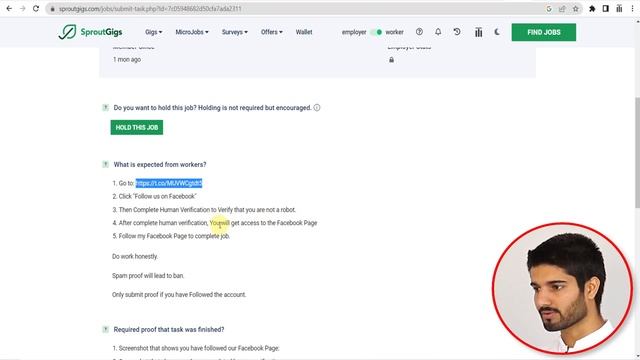Viewport: 640px width, 360px height.
Task: Expand the Gigs dropdown menu
Action: [x=153, y=32]
